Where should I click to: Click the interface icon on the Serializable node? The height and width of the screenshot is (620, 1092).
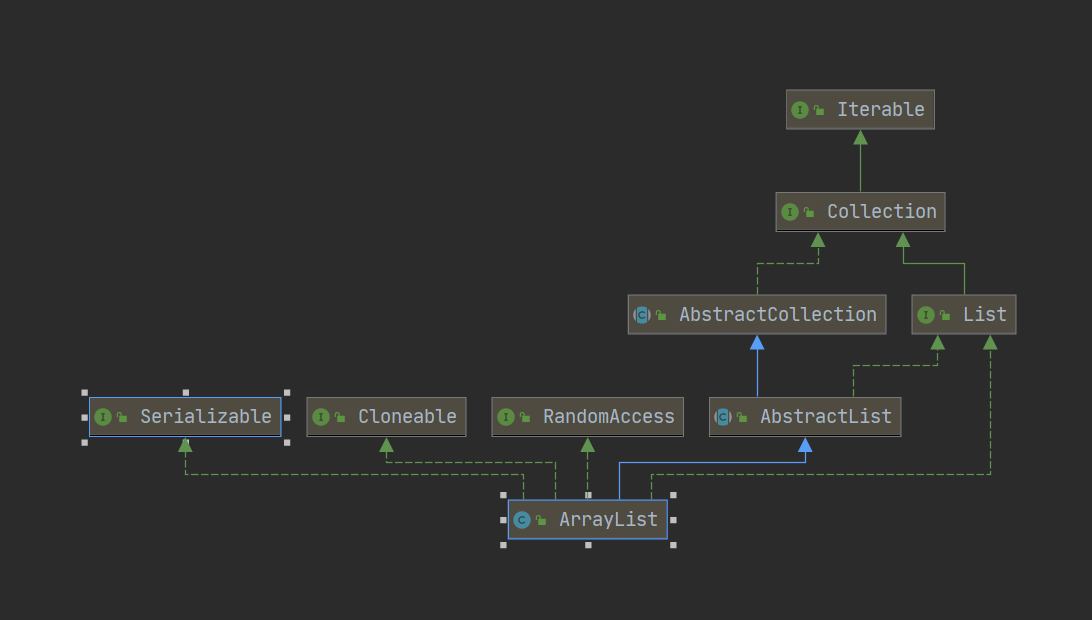[103, 417]
